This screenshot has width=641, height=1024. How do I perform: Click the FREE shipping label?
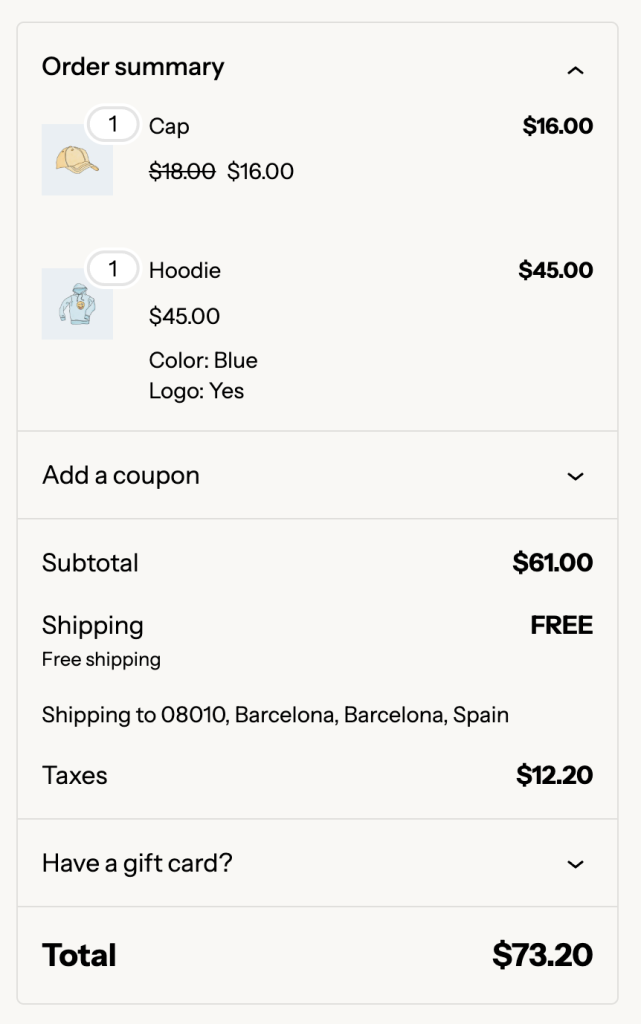(561, 625)
